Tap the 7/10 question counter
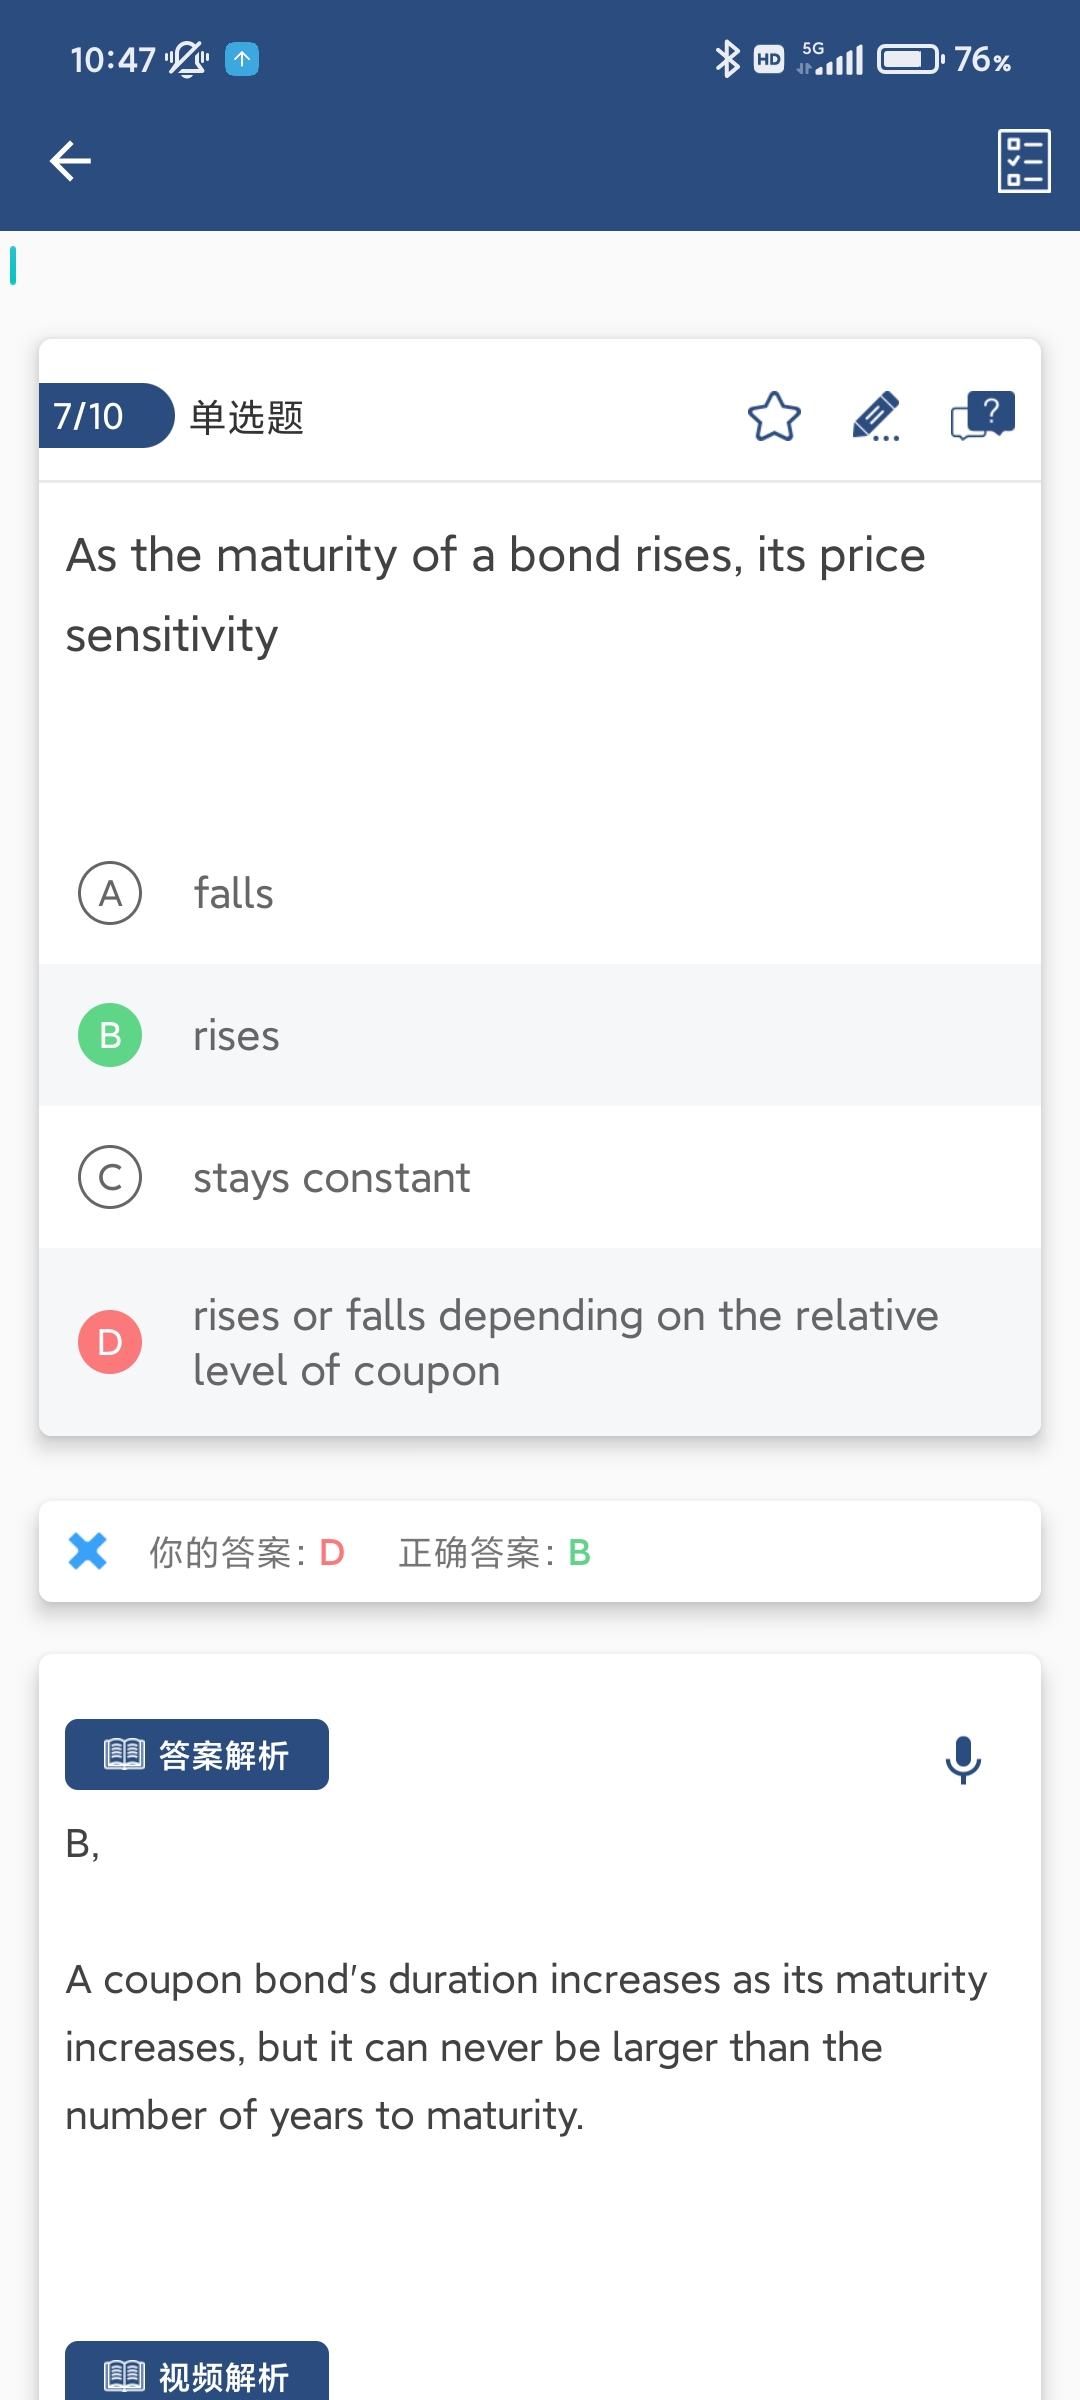The image size is (1080, 2400). pyautogui.click(x=90, y=416)
